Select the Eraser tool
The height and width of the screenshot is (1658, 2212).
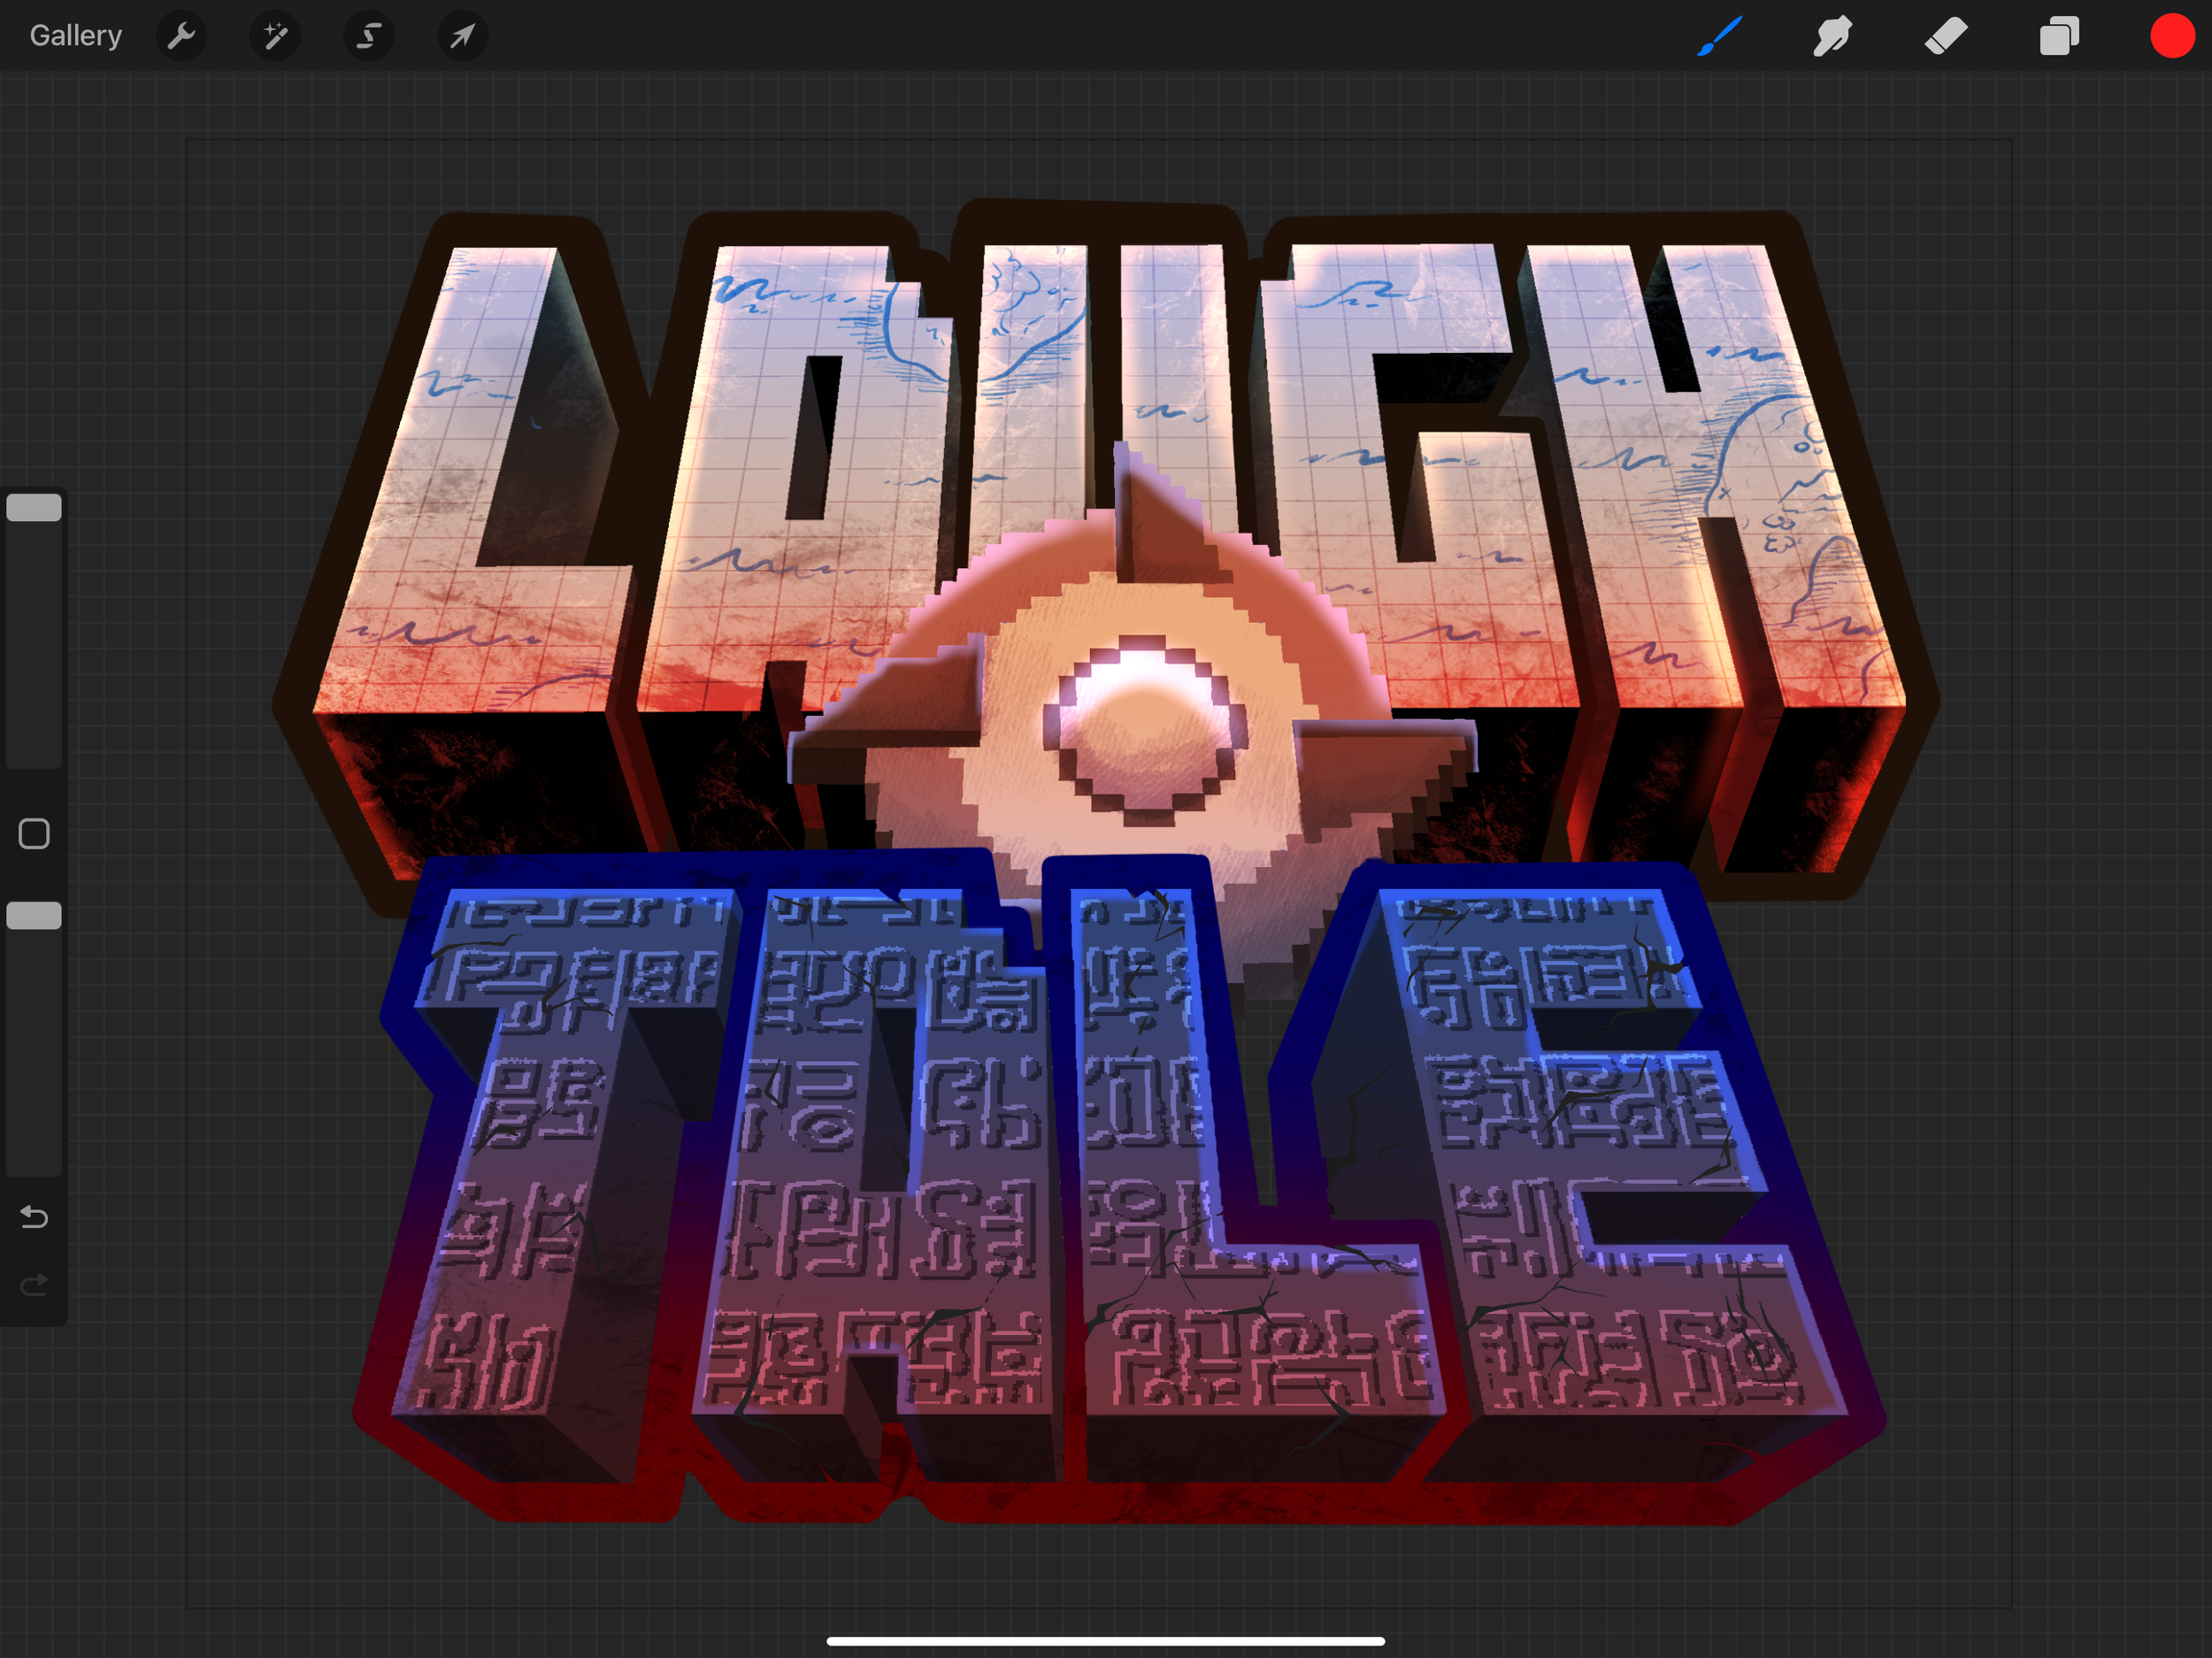(1946, 36)
